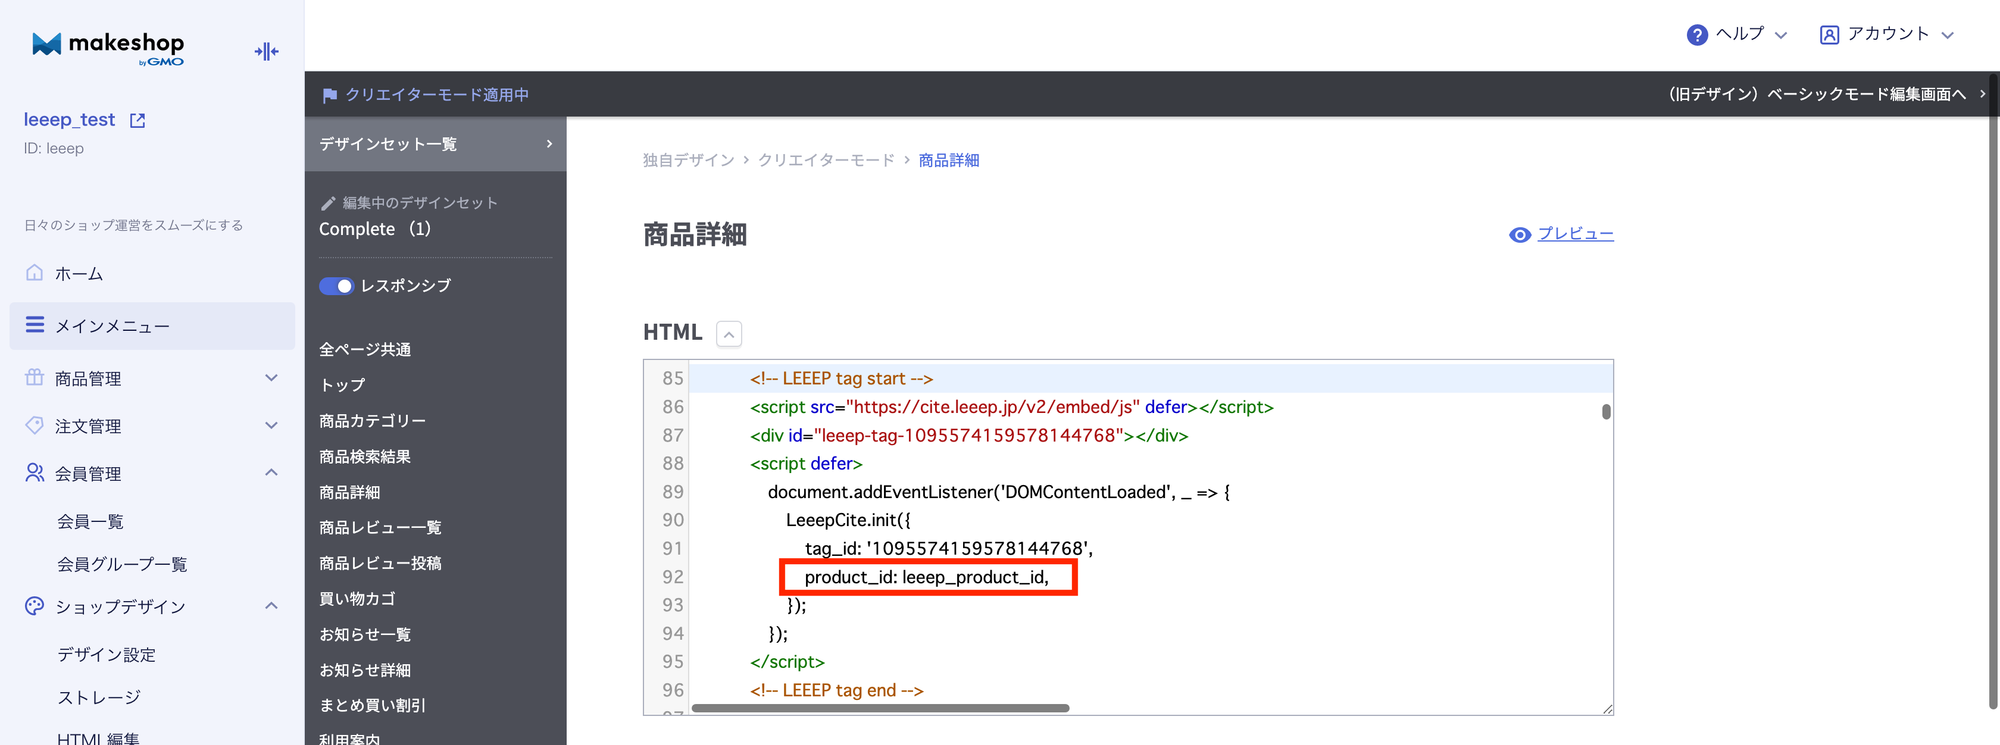
Task: Click the member management people icon
Action: tap(35, 472)
